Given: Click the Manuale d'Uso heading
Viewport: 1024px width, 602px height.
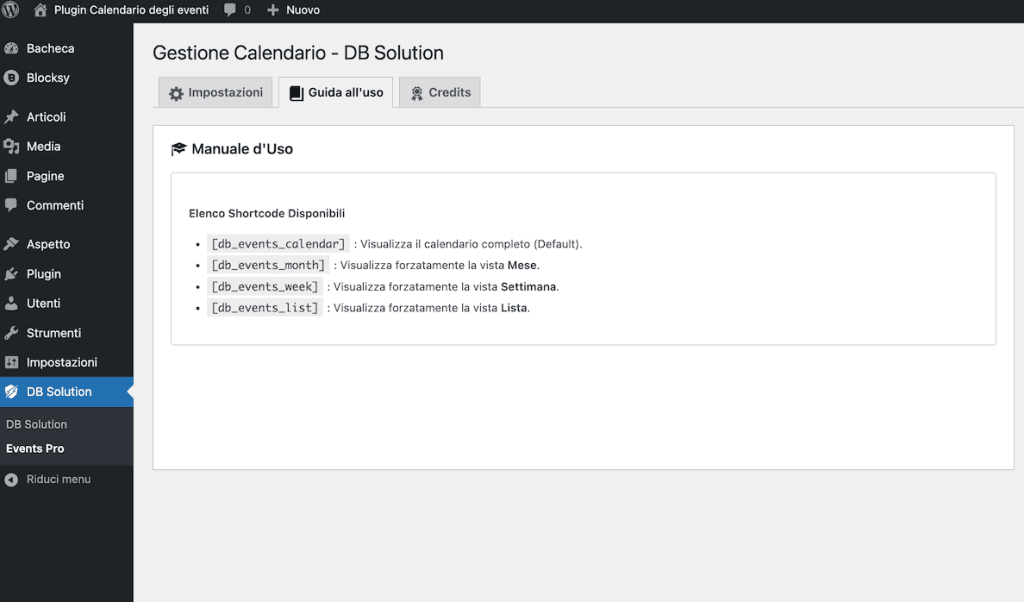Looking at the screenshot, I should (x=242, y=149).
